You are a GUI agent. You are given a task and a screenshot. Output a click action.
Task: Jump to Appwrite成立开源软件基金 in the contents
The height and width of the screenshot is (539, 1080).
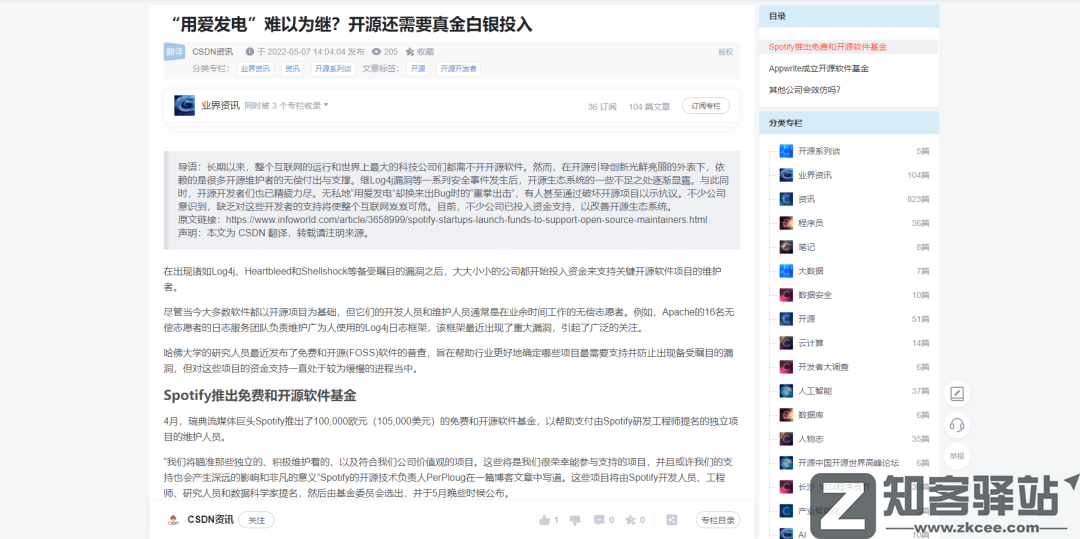click(818, 68)
